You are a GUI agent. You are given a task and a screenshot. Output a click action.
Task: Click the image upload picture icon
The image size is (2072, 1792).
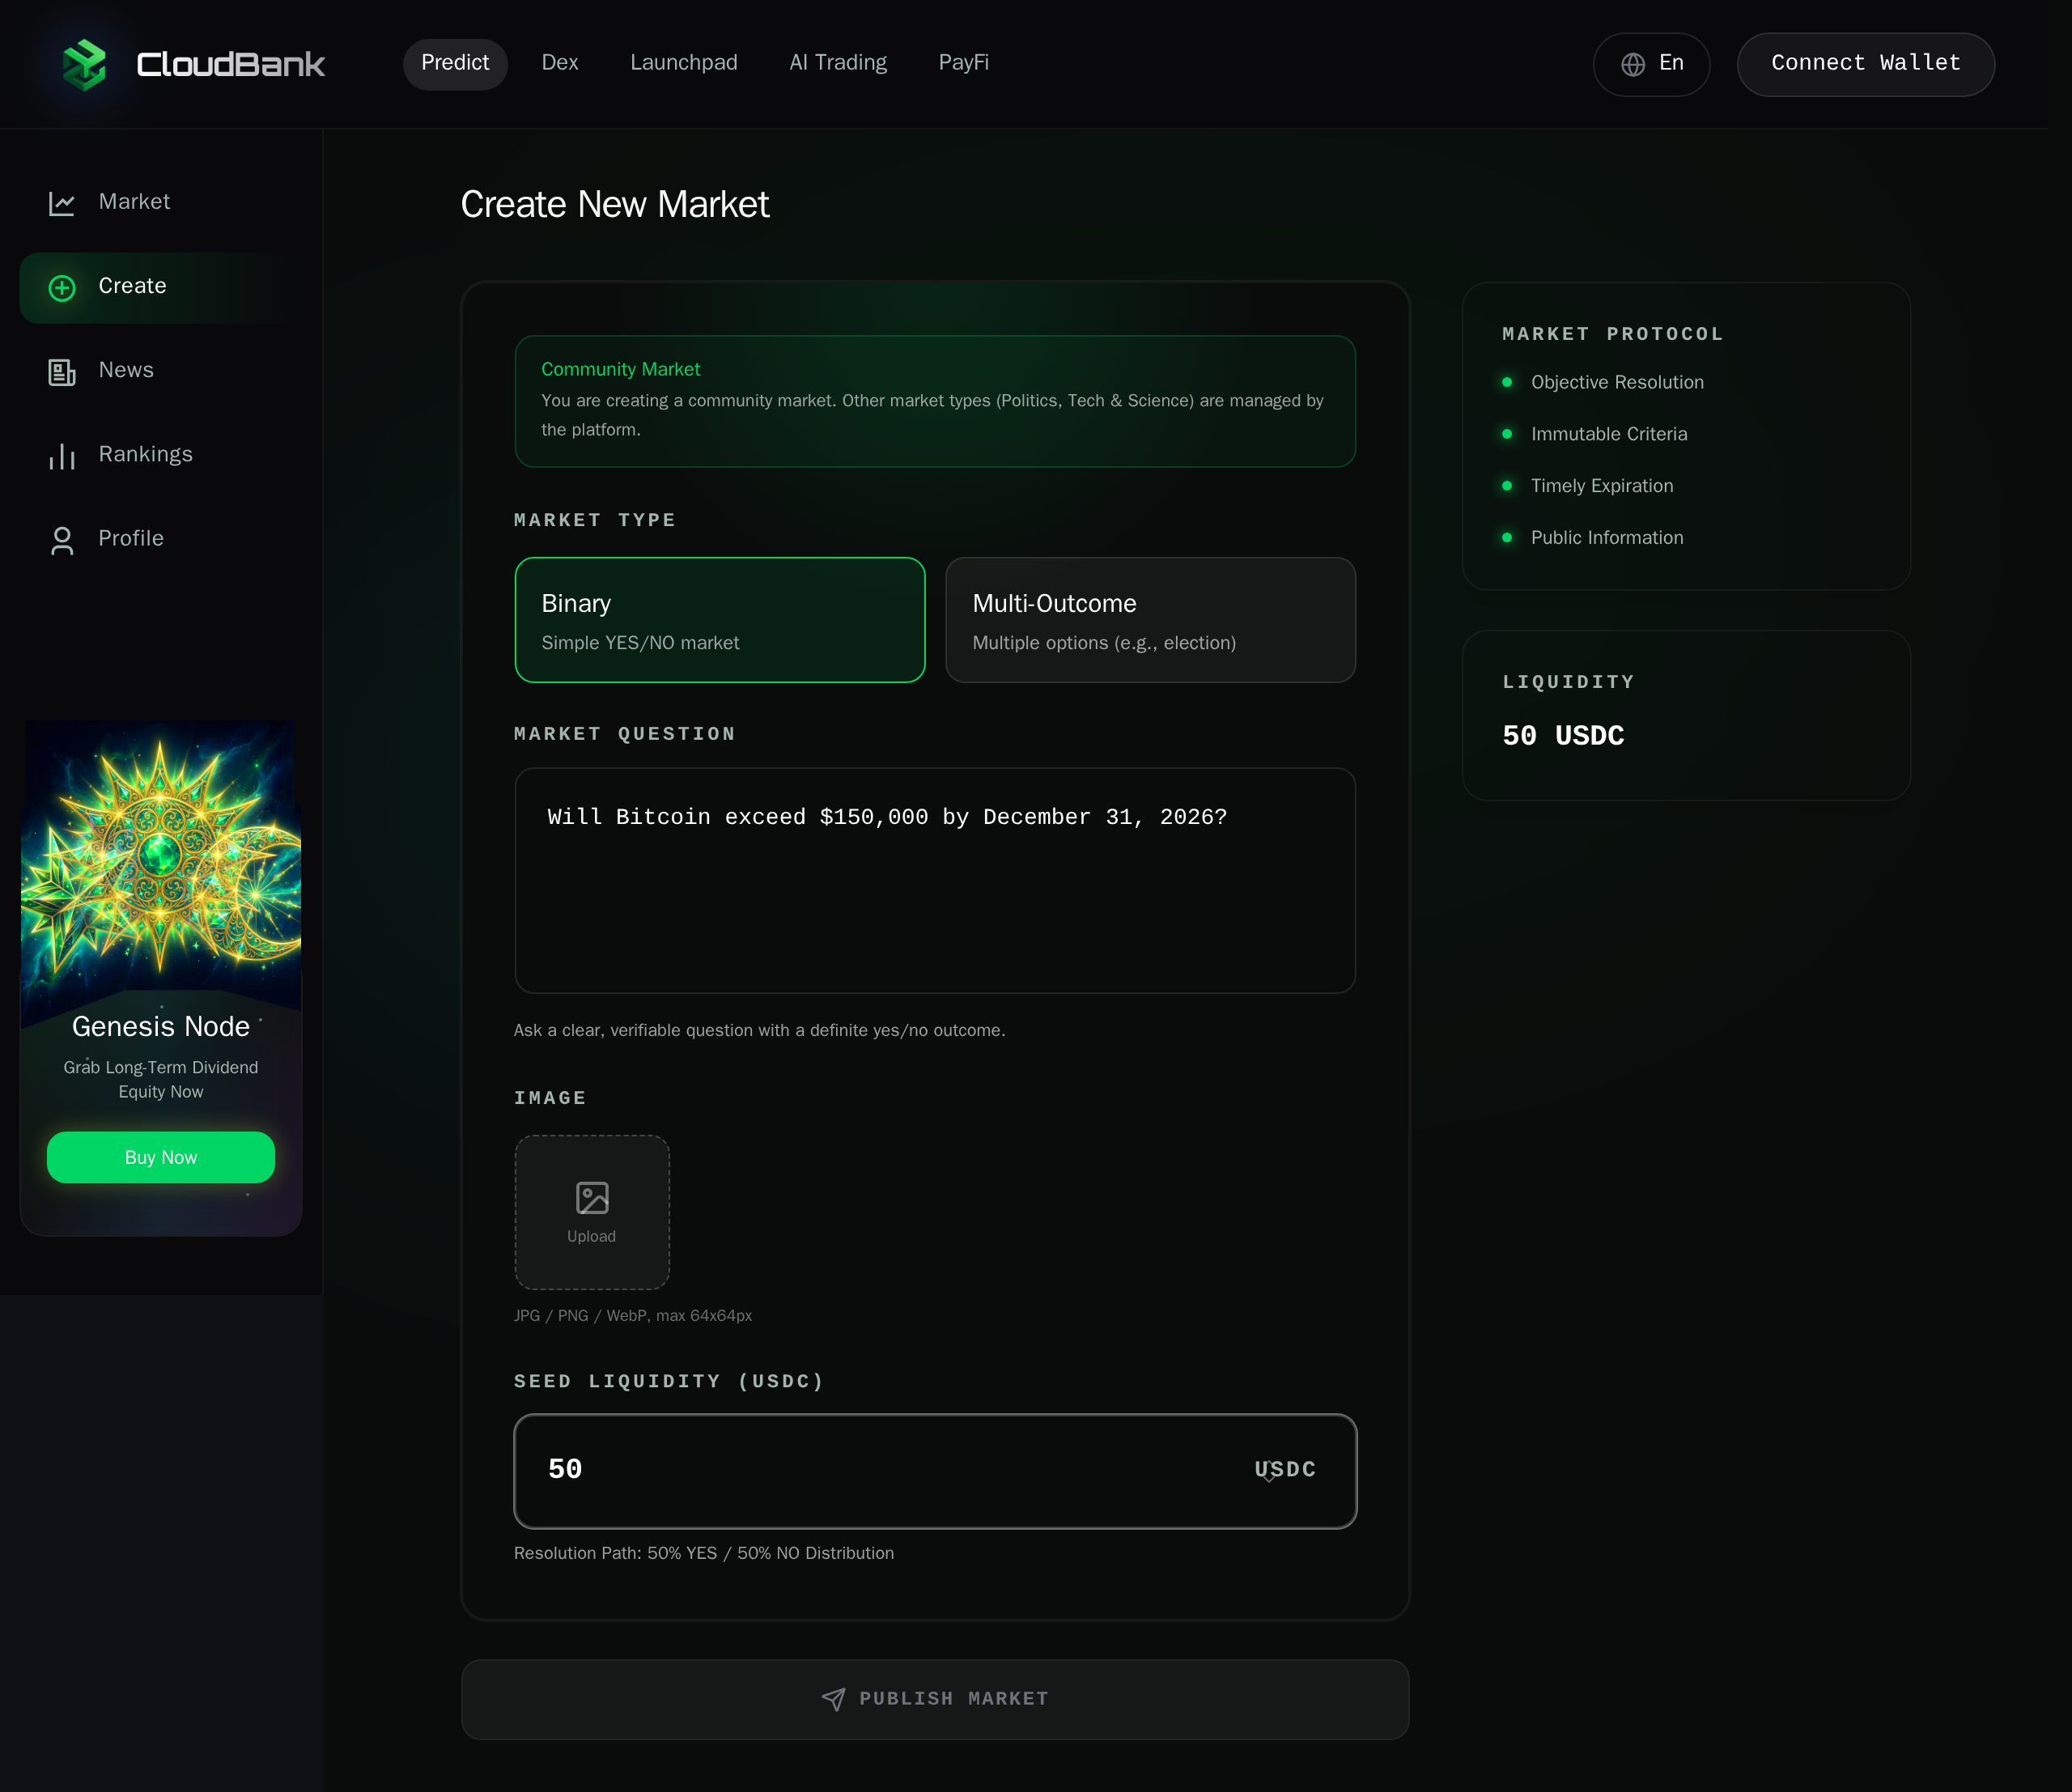[592, 1197]
